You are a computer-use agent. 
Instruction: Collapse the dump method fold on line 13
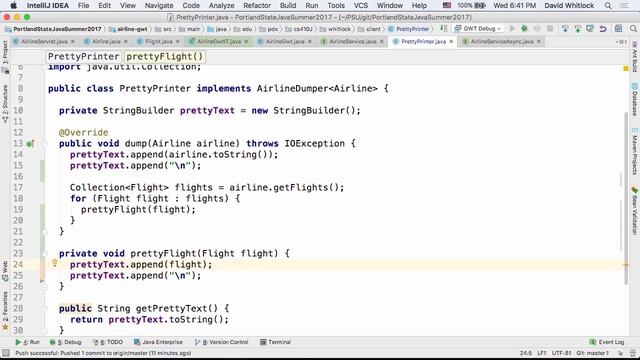[x=44, y=144]
